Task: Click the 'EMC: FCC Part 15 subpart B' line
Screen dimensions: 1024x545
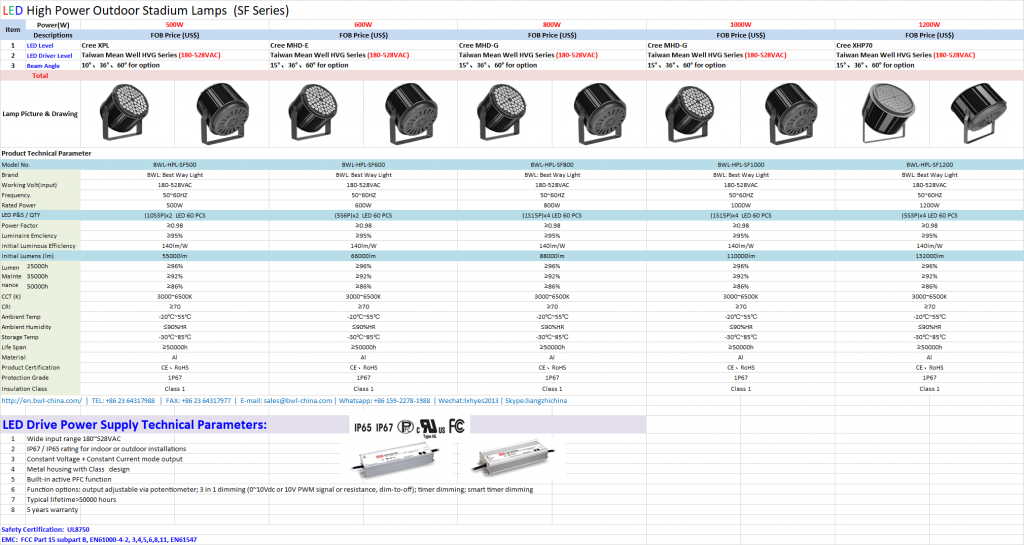Action: tap(99, 540)
